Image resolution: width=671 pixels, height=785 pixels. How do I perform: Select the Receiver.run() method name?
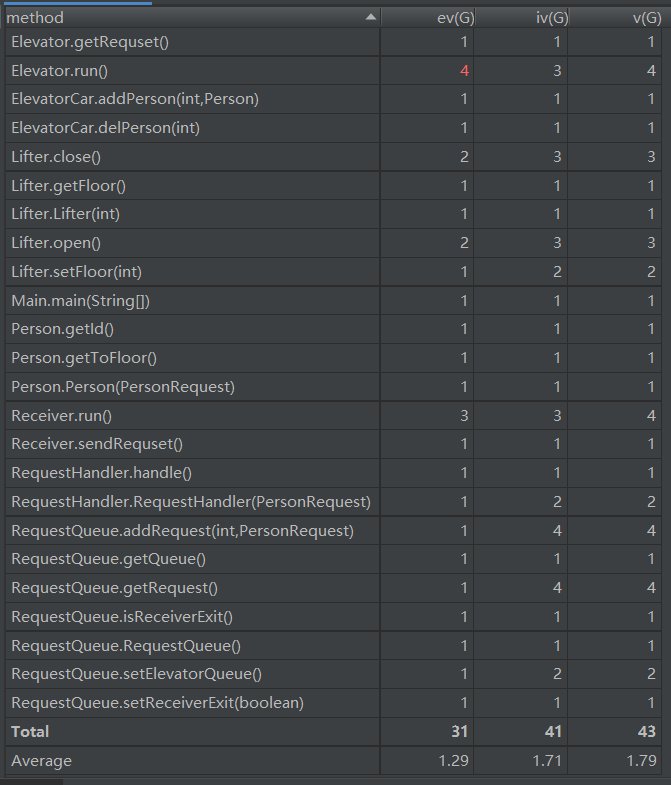(x=61, y=415)
